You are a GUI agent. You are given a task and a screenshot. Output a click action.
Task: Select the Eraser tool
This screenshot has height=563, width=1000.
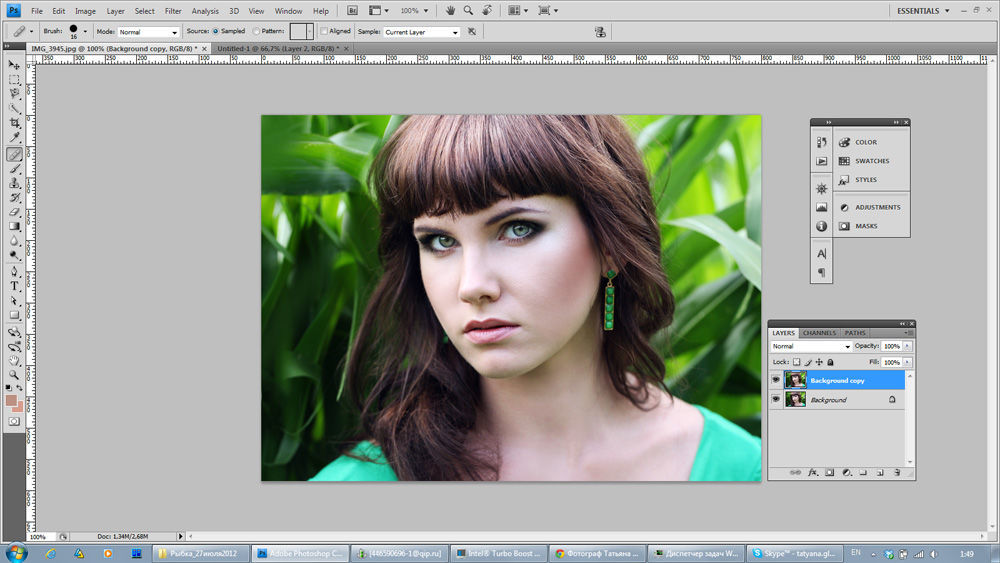(14, 212)
